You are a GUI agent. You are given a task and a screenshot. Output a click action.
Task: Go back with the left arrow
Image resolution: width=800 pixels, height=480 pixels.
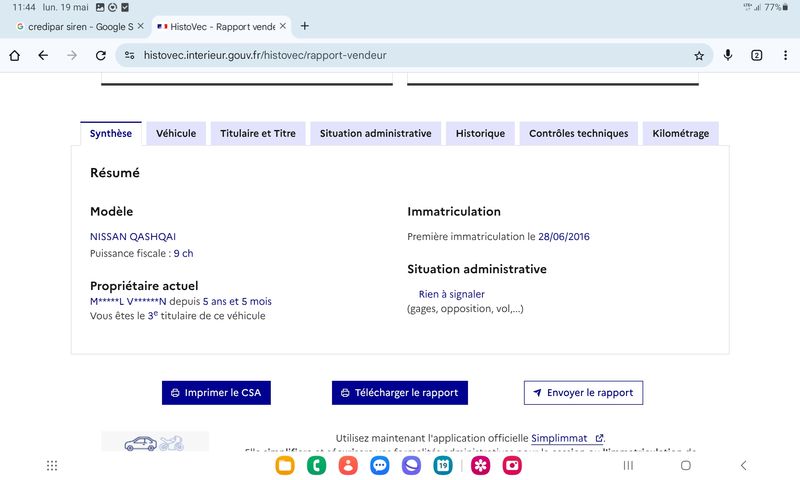43,55
